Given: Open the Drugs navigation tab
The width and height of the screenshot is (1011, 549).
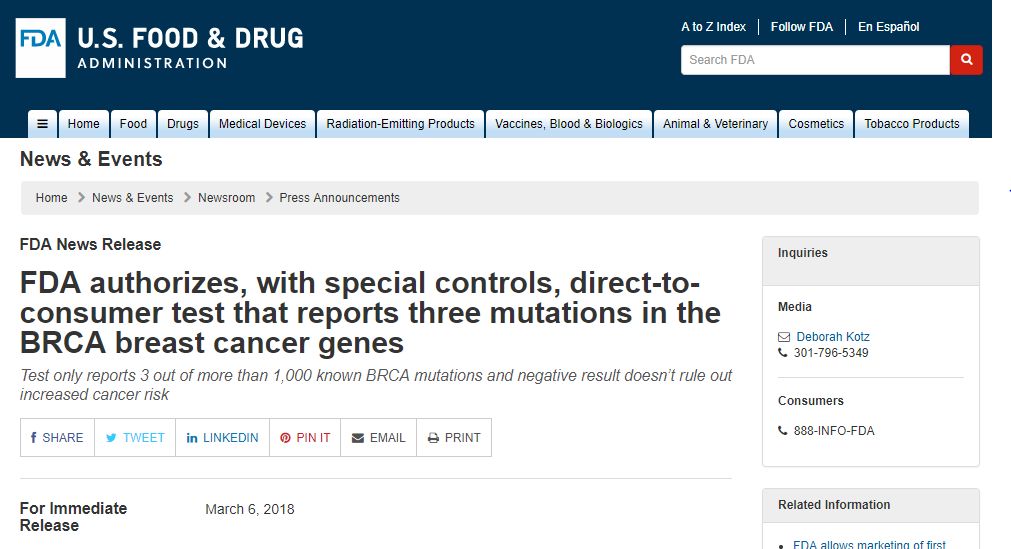Looking at the screenshot, I should [183, 124].
